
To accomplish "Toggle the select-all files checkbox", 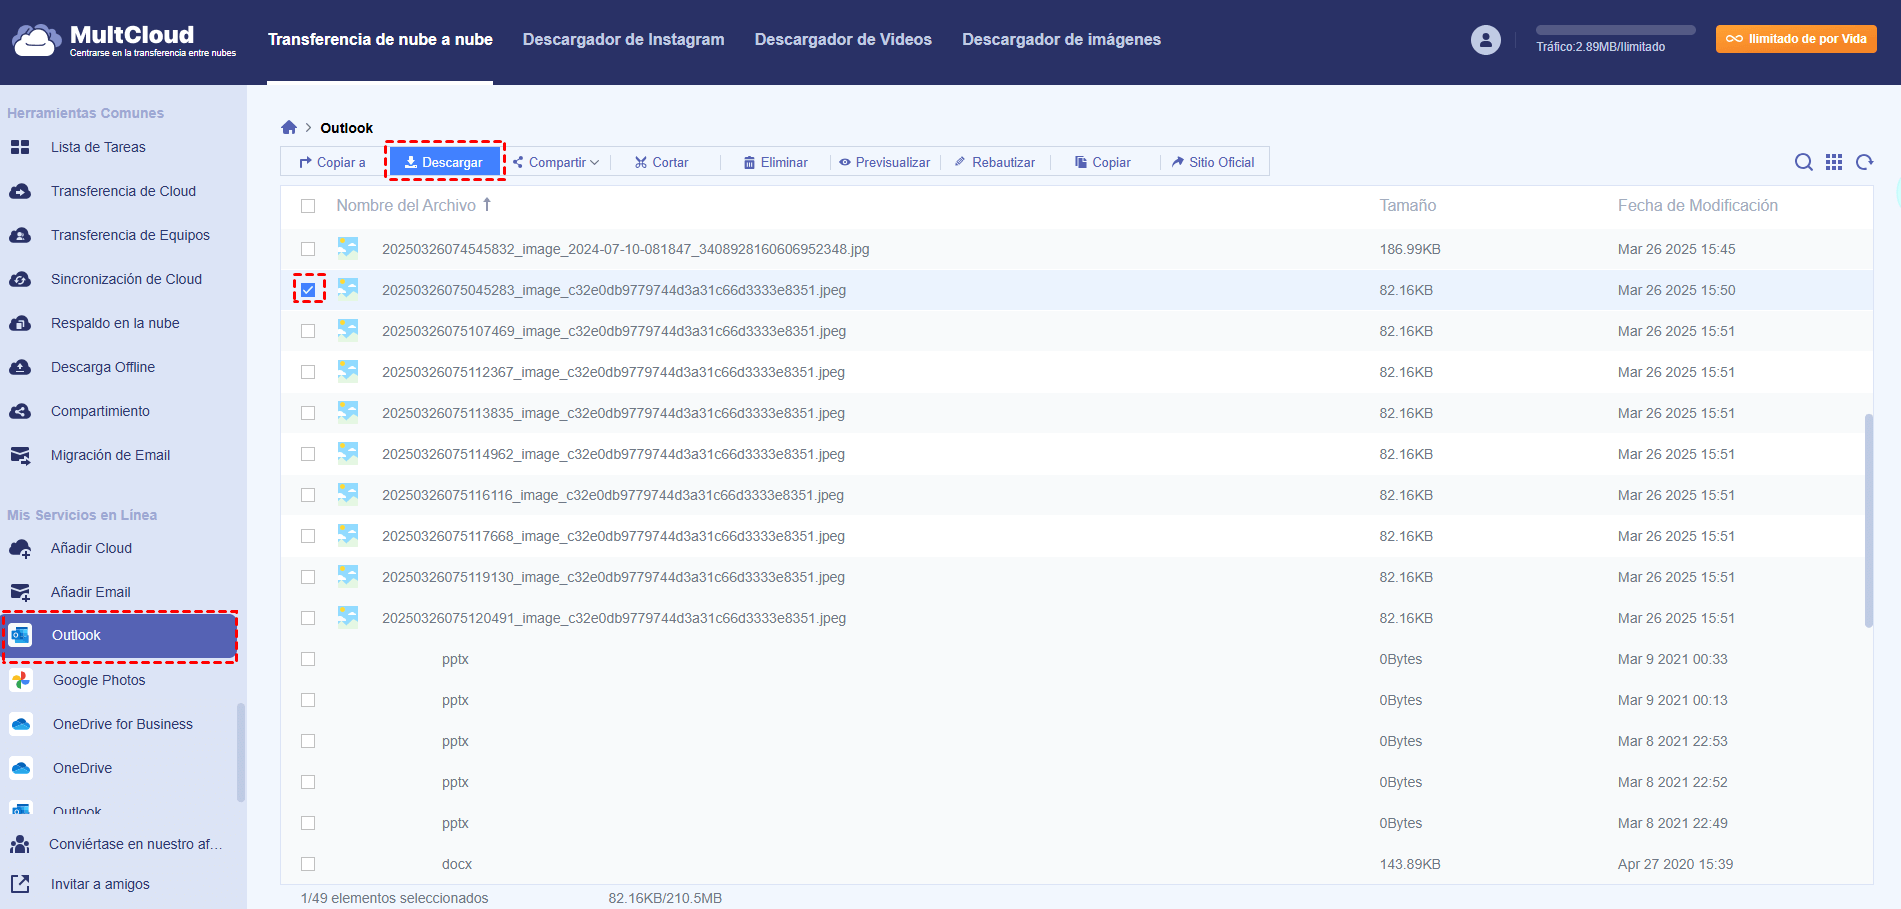I will point(308,206).
